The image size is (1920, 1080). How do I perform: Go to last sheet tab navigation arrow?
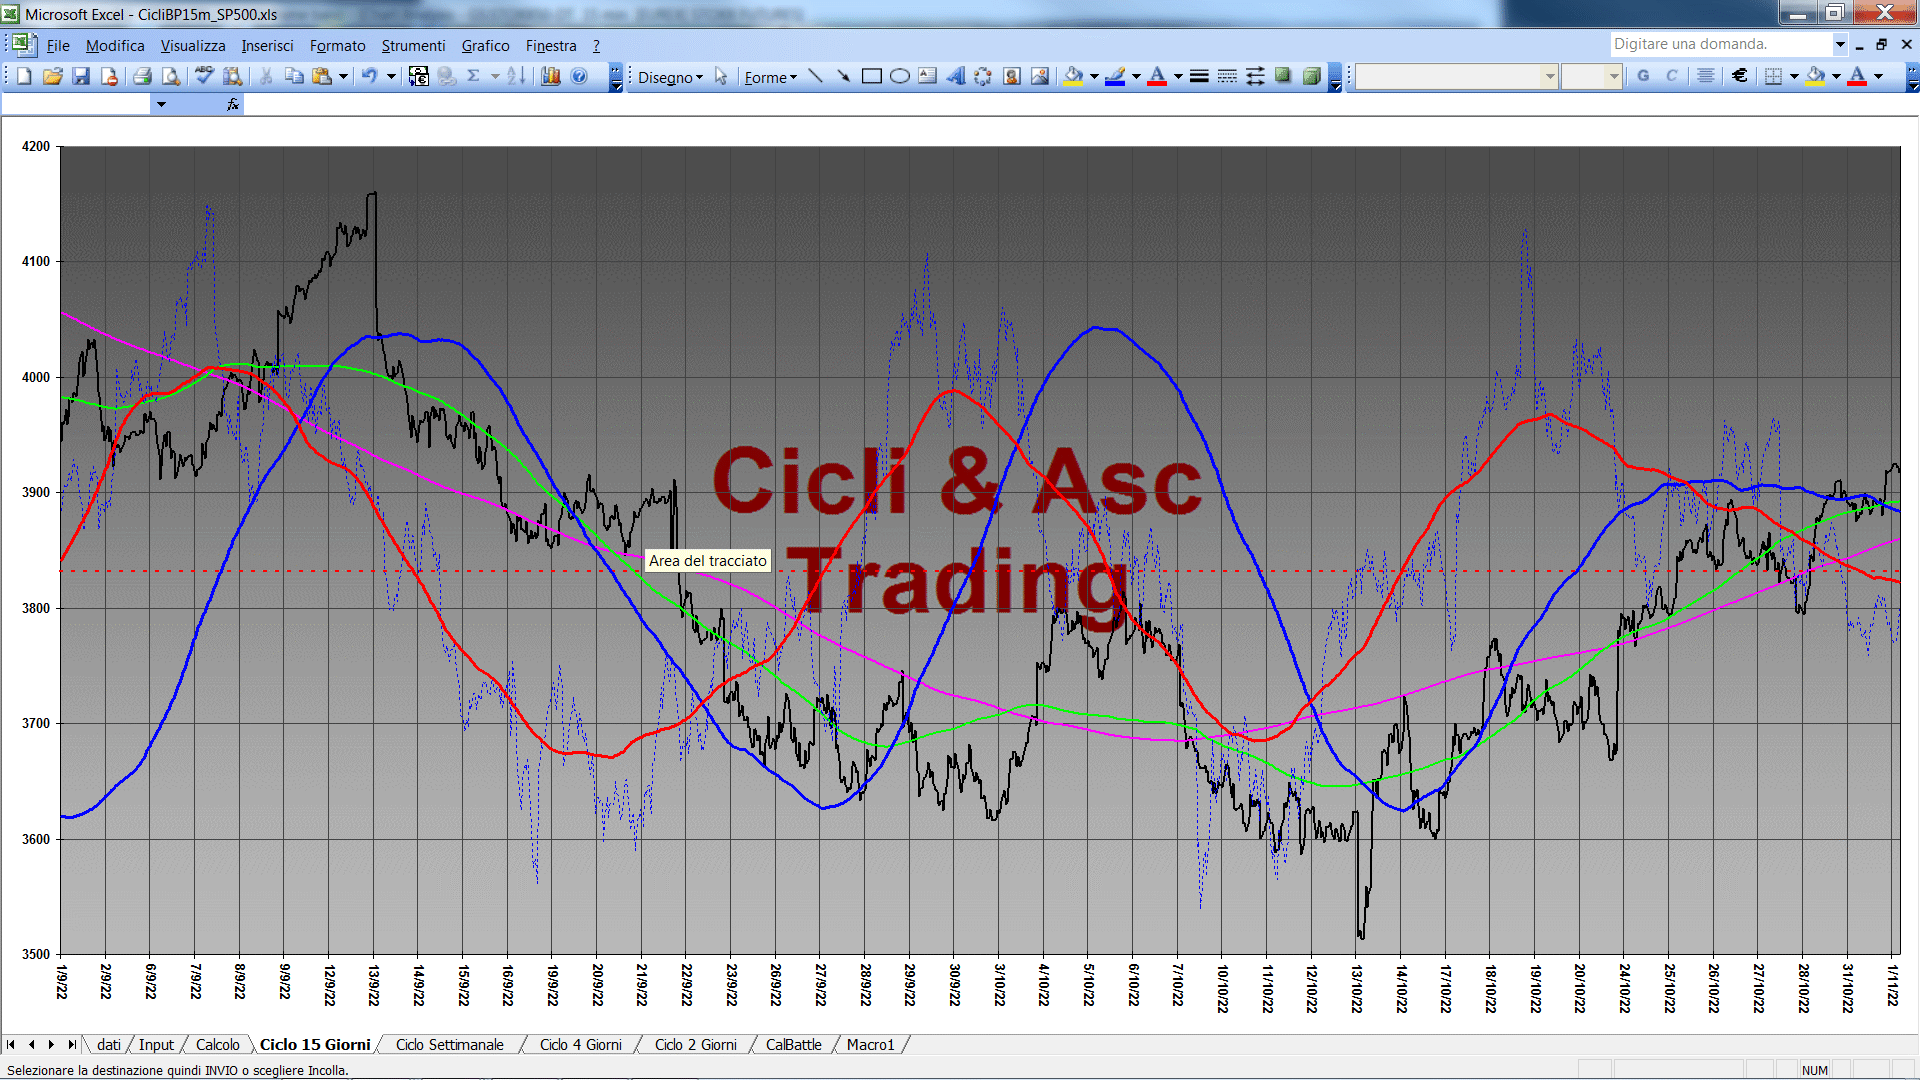(72, 1045)
